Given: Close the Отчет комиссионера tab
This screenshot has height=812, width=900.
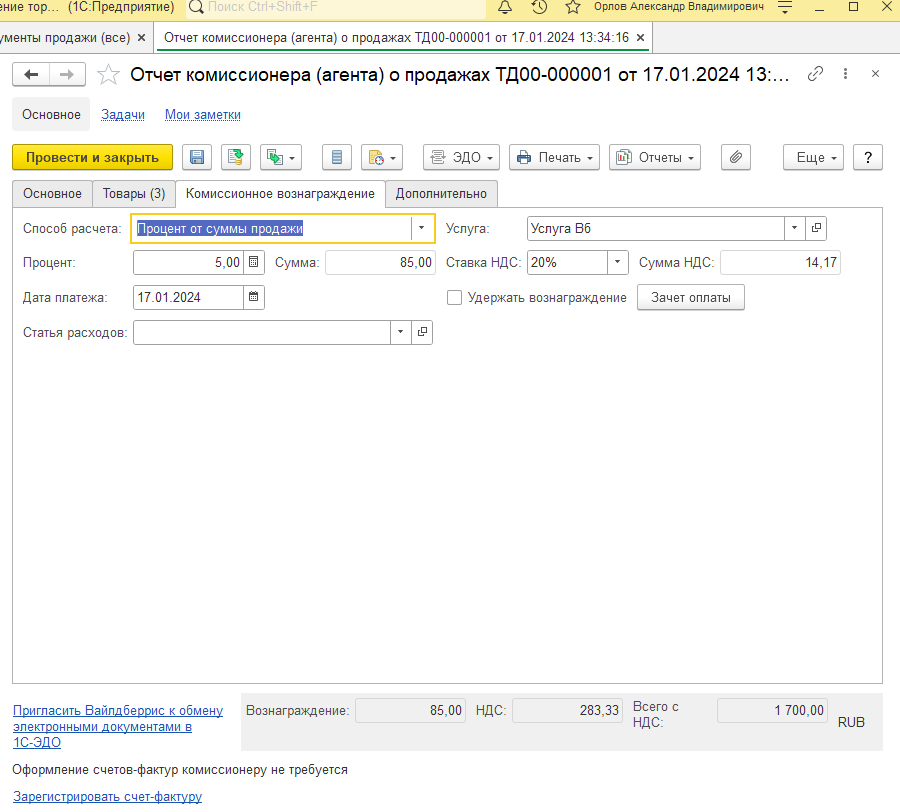Looking at the screenshot, I should click(x=641, y=38).
